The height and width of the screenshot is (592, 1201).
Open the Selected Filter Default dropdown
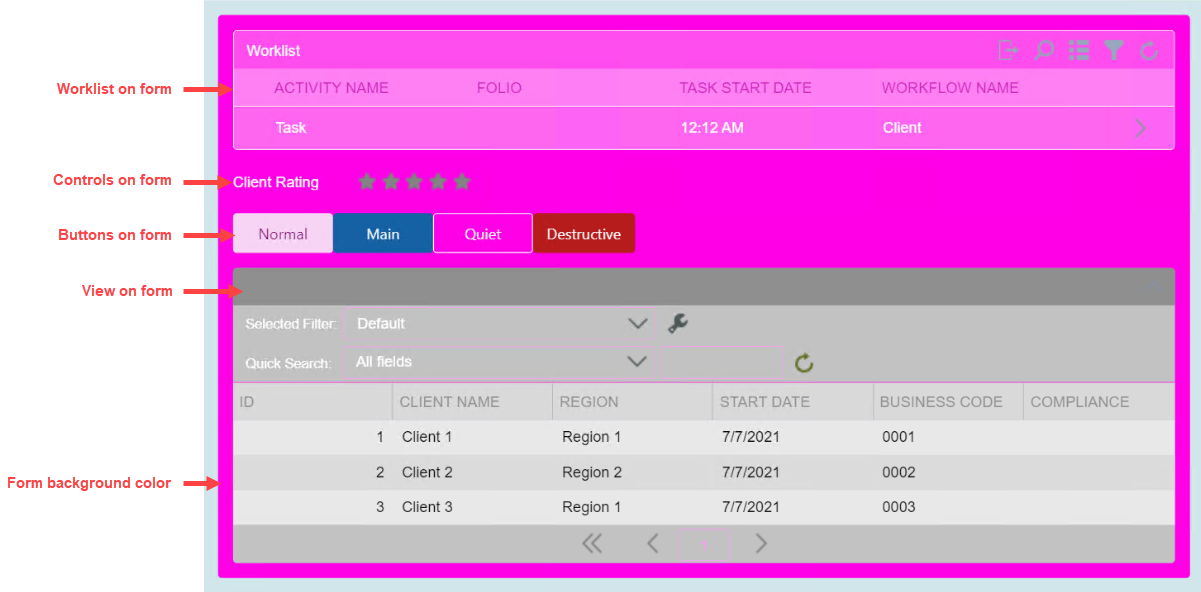pos(499,323)
